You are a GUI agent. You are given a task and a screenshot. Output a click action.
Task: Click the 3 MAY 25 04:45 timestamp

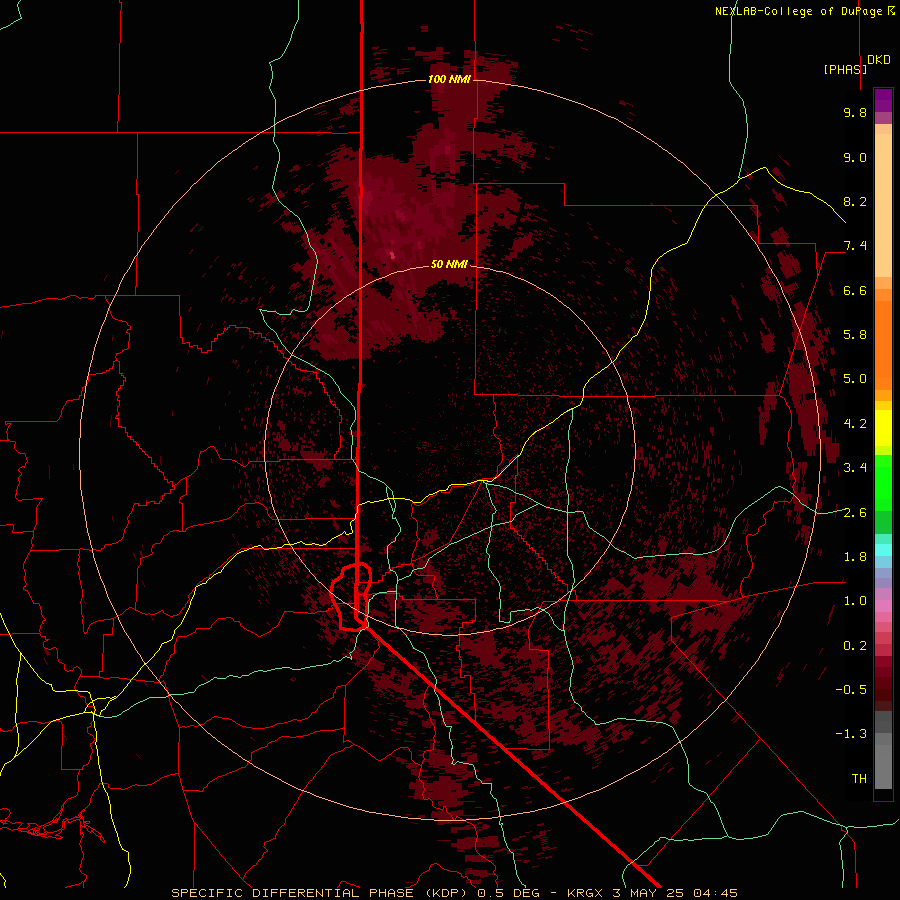pos(674,893)
